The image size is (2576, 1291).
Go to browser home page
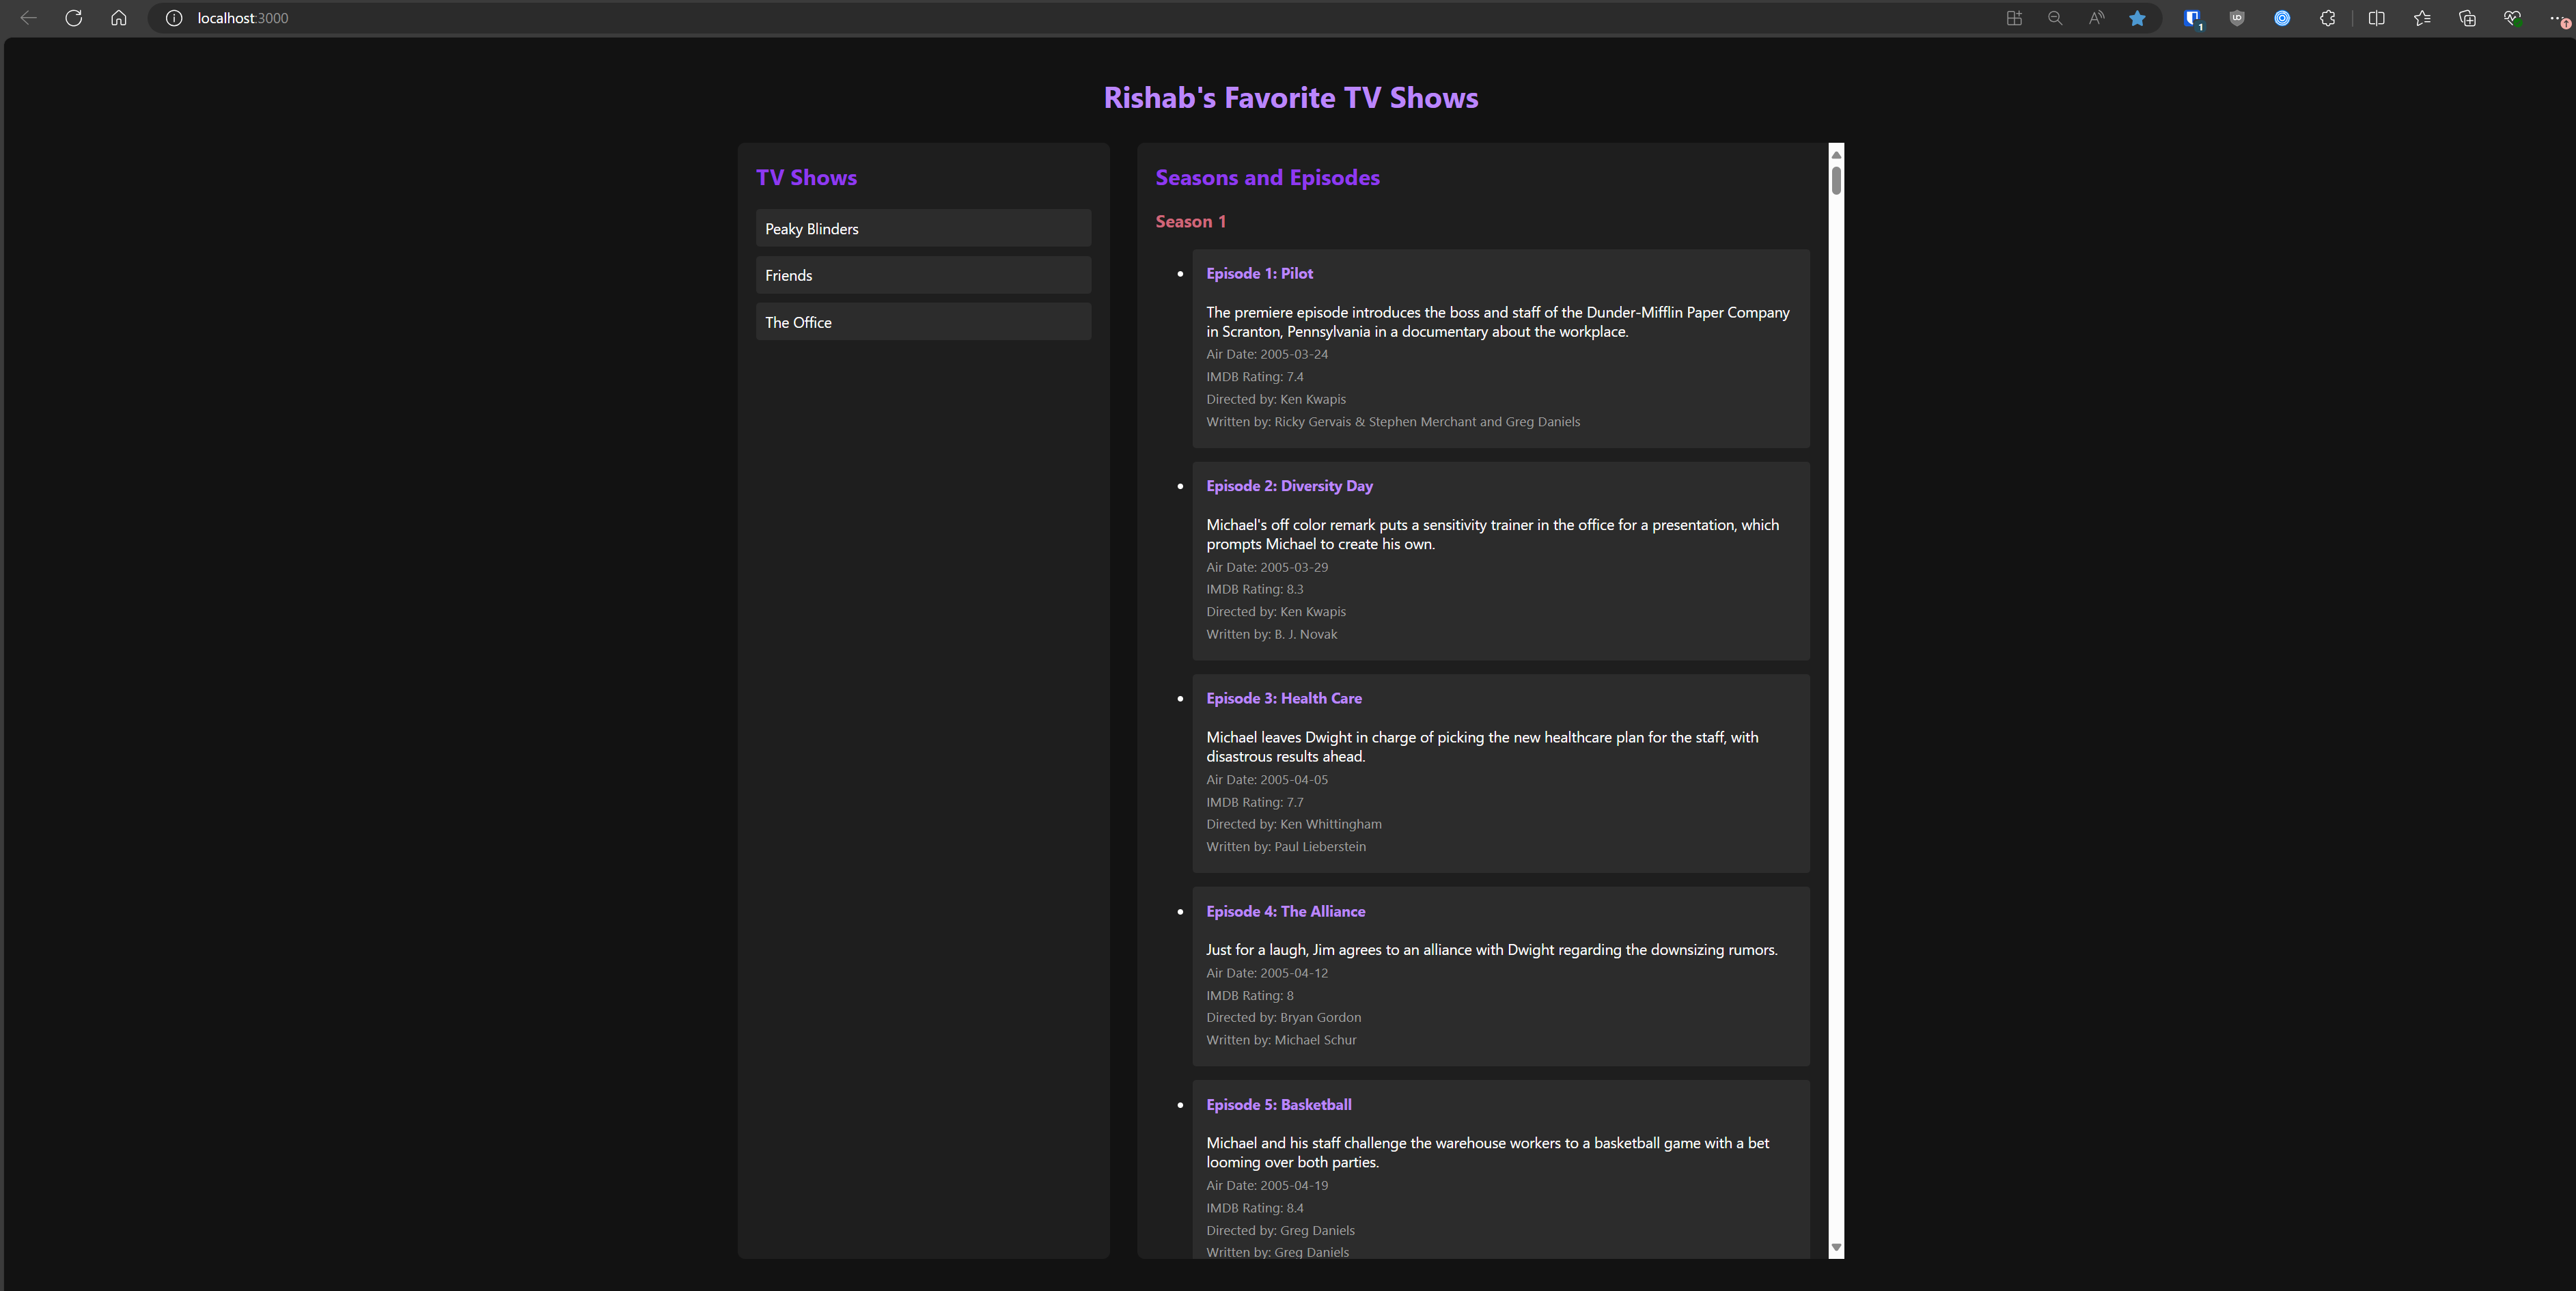pos(118,18)
